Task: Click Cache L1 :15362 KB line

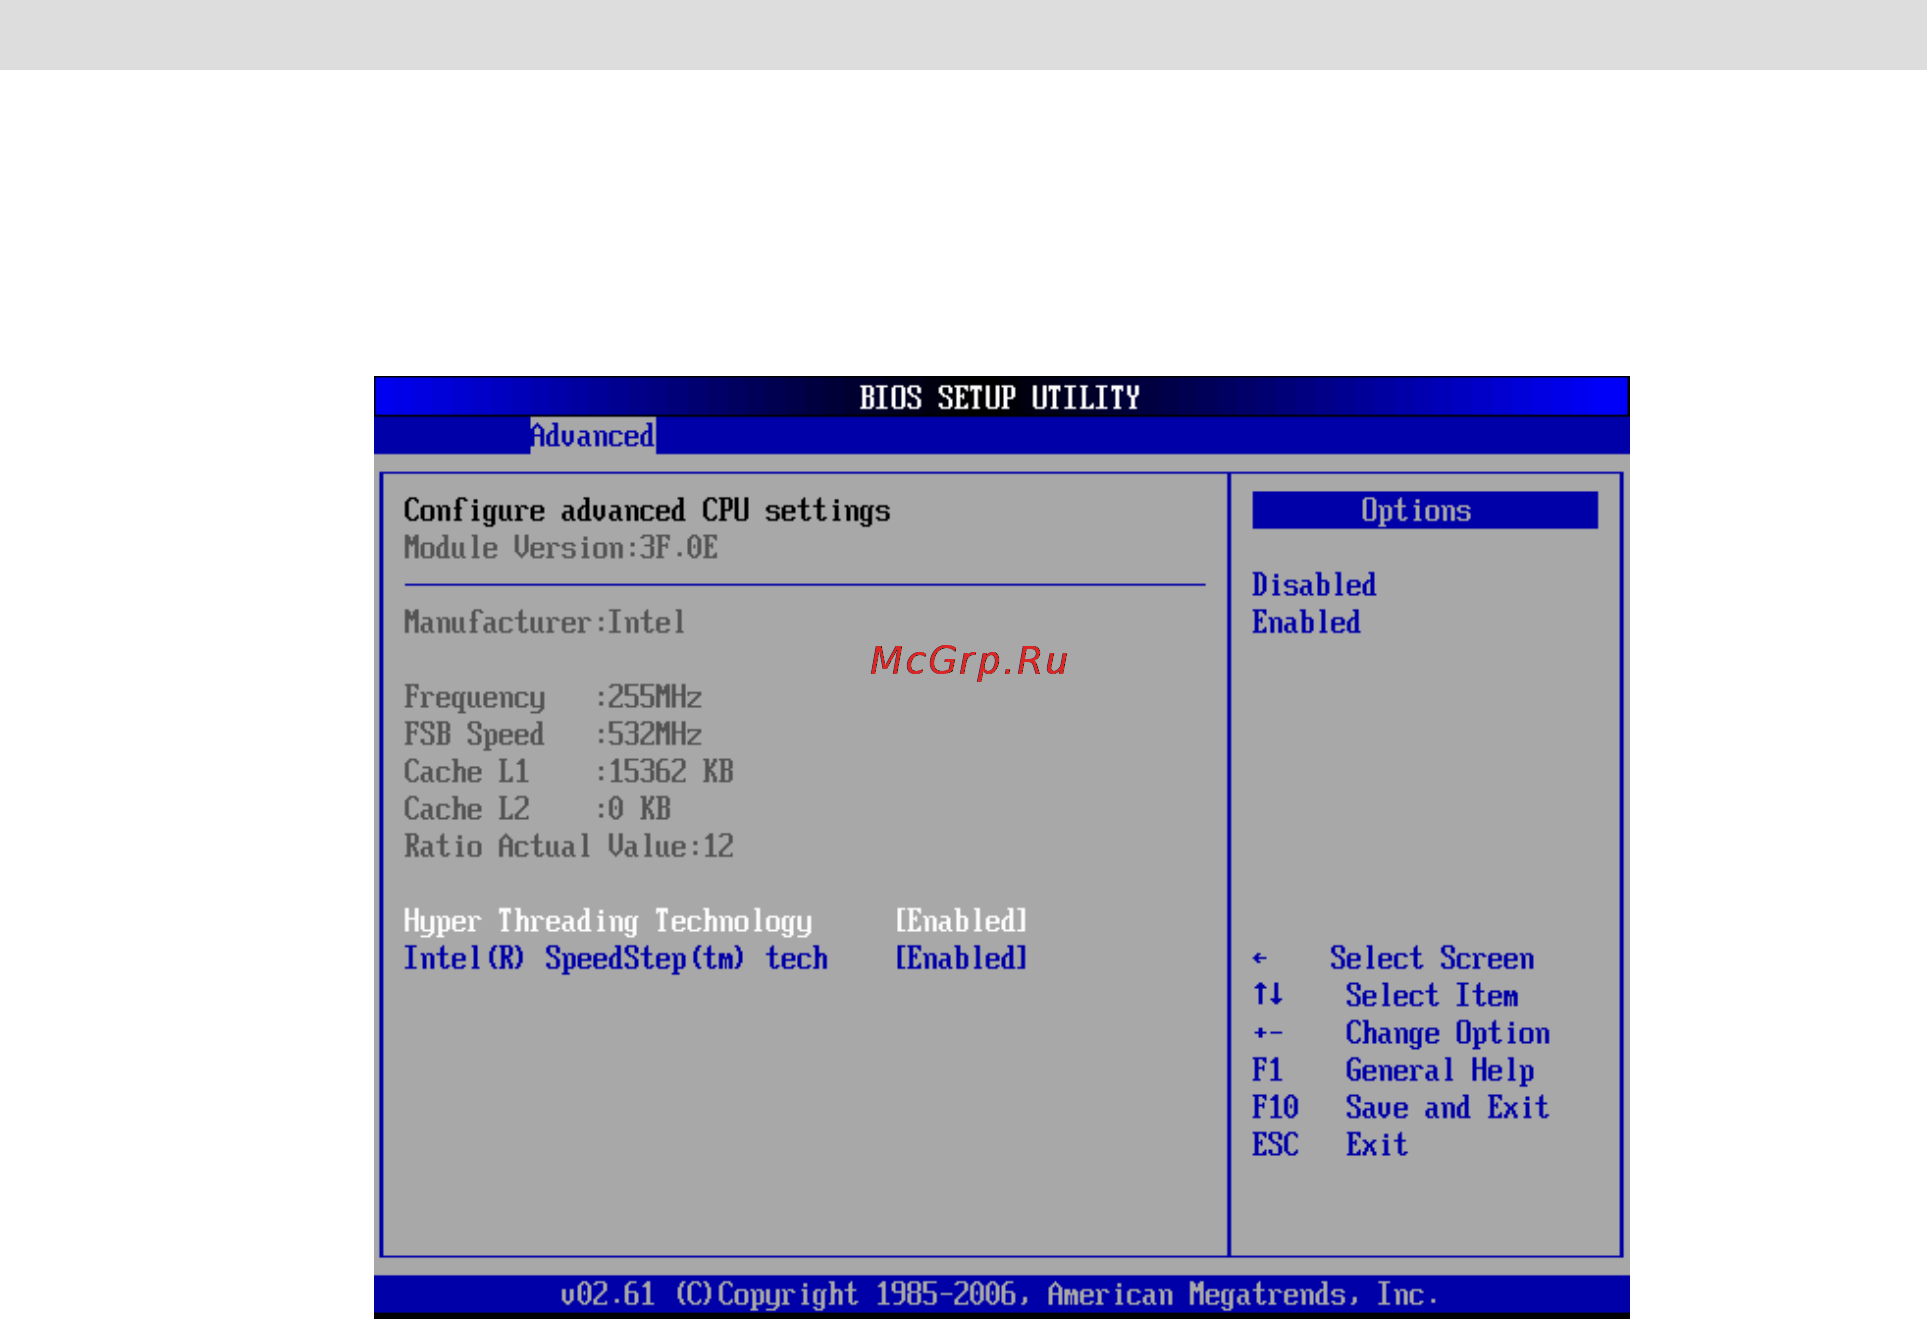Action: pos(569,771)
